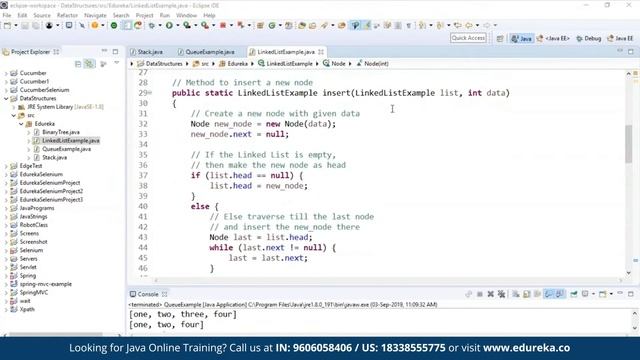Click the Toggle Mark Occurrences icon
The height and width of the screenshot is (360, 640).
[367, 25]
